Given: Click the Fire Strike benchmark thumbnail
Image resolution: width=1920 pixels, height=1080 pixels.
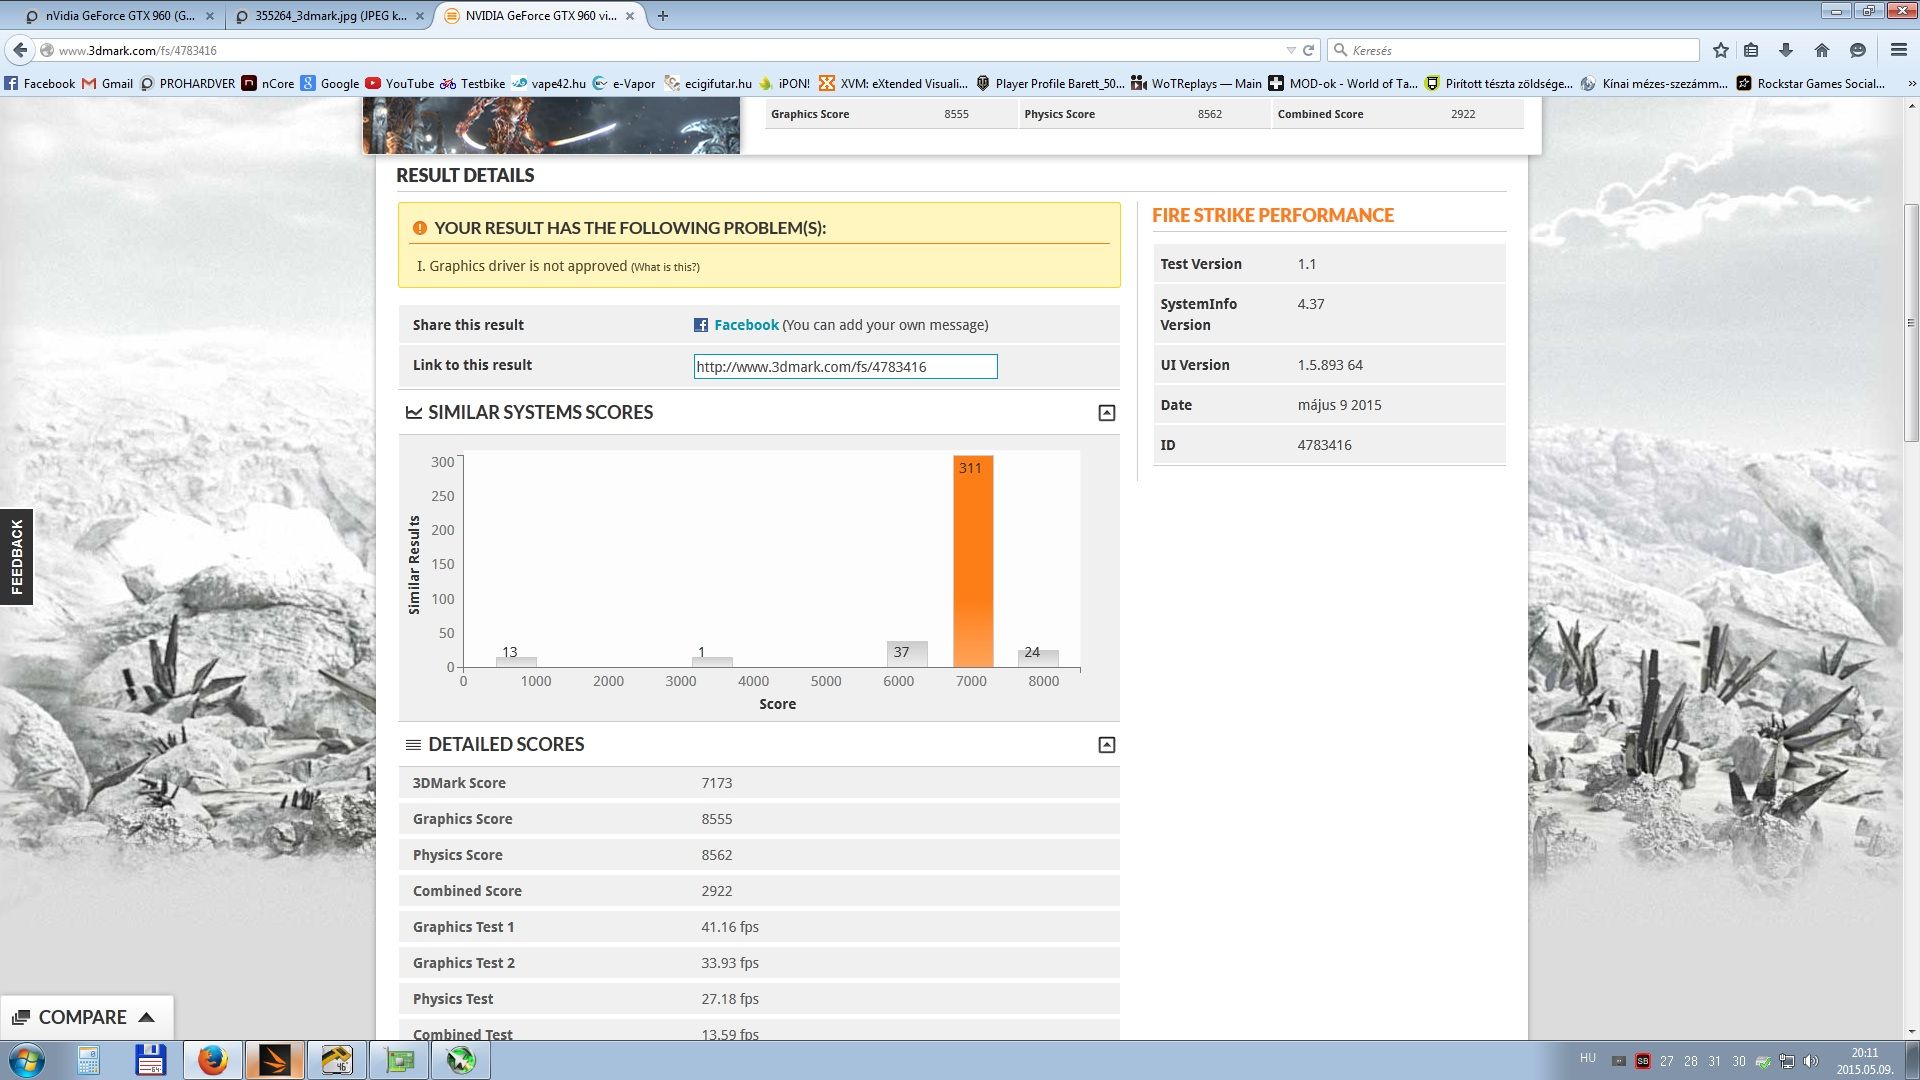Looking at the screenshot, I should coord(551,126).
